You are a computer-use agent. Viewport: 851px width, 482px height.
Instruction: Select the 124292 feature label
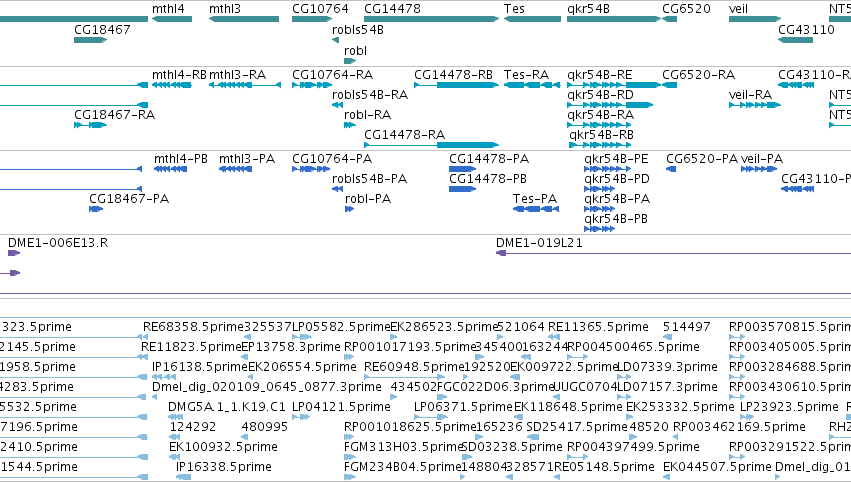[x=193, y=427]
